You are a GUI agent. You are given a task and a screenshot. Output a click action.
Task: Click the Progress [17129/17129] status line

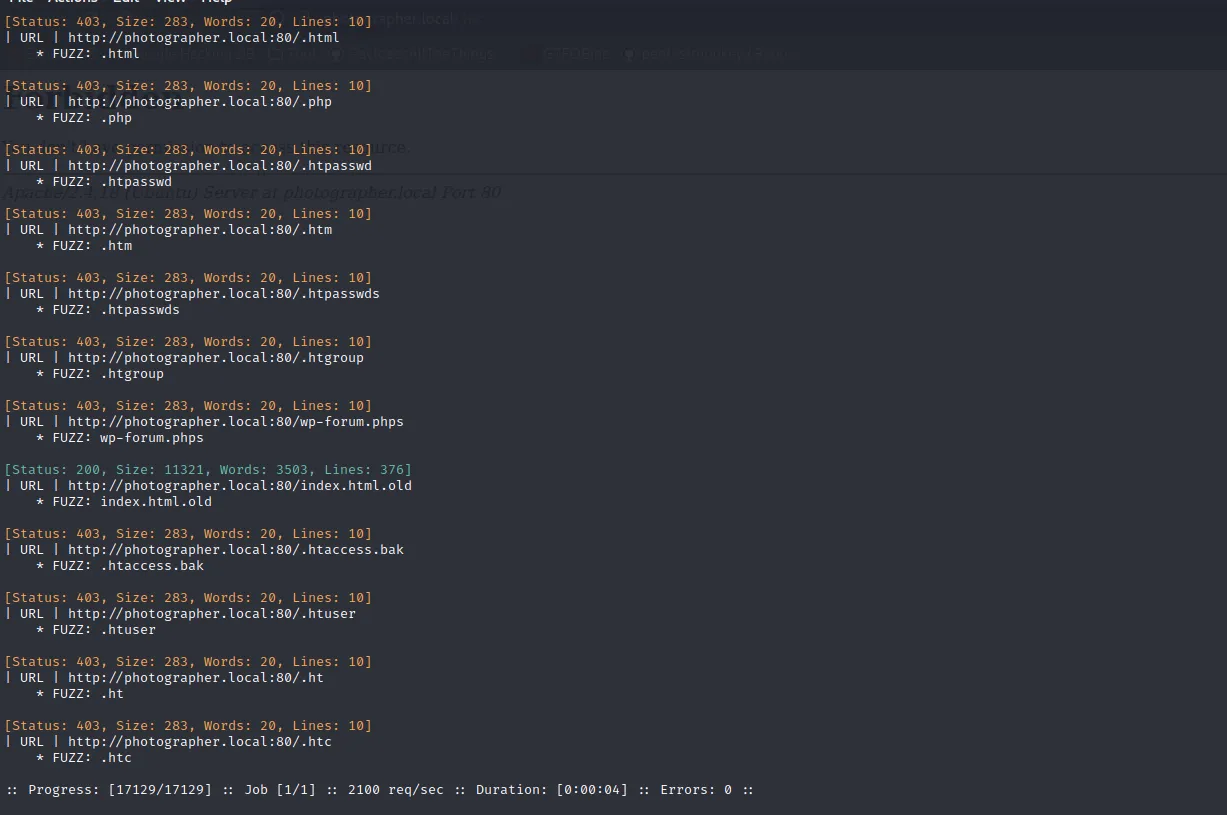380,790
